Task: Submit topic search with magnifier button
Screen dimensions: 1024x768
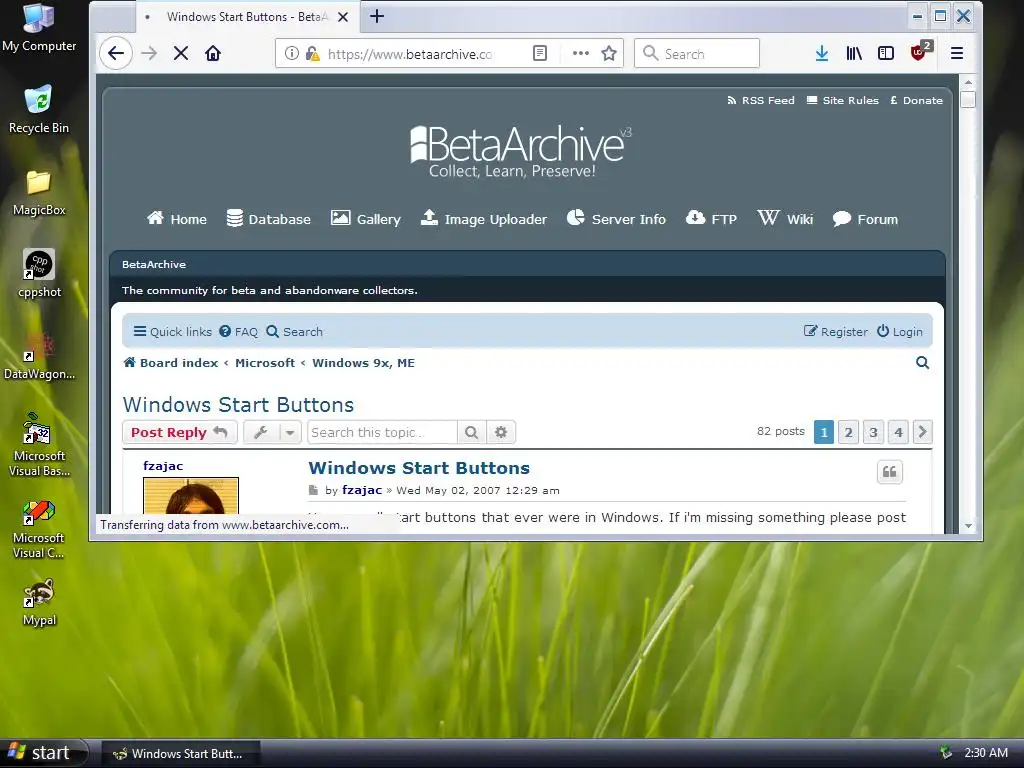Action: tap(472, 432)
